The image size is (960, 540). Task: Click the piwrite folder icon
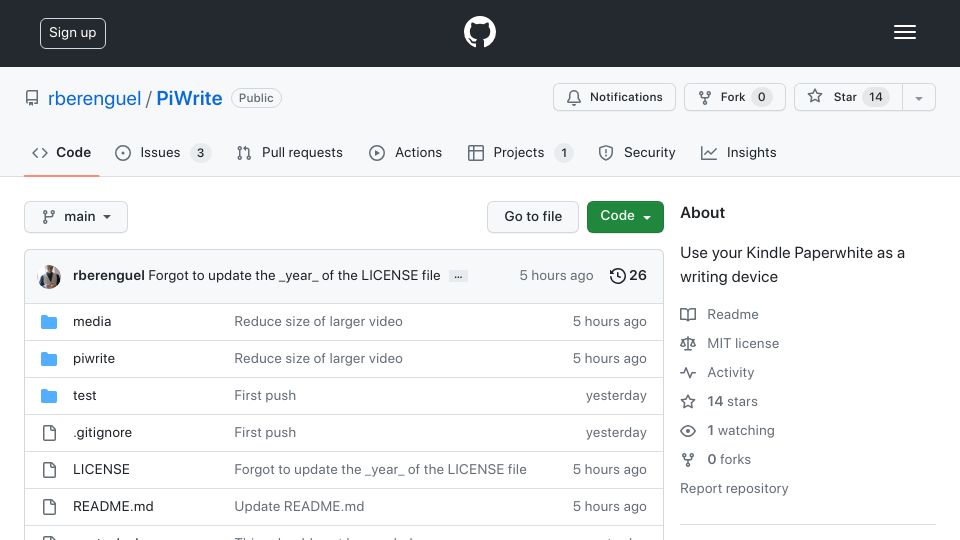point(49,359)
